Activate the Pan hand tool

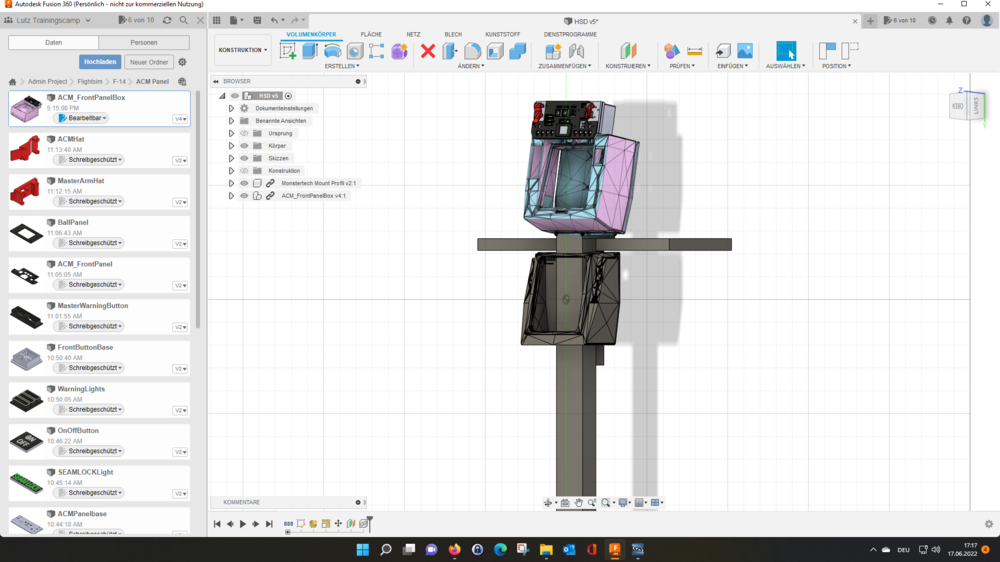579,503
